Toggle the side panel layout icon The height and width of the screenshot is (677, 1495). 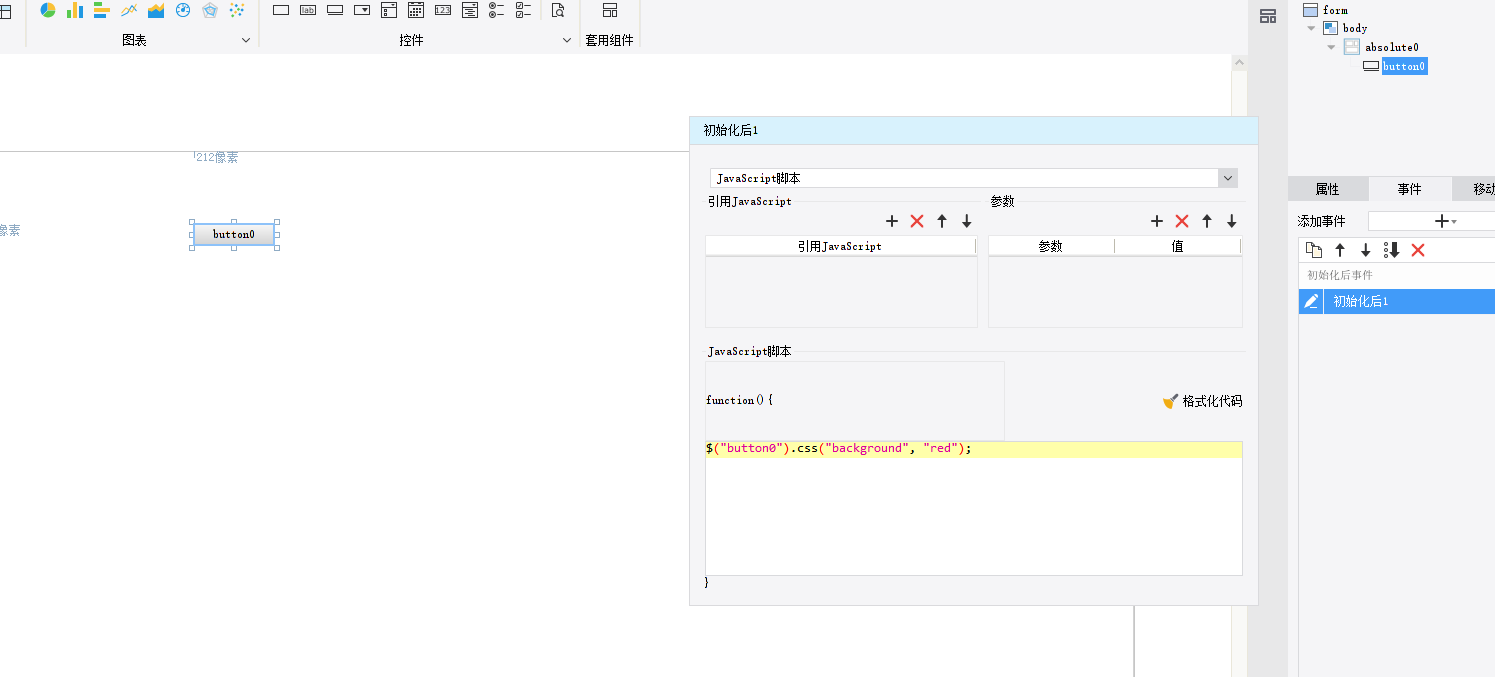[1268, 16]
